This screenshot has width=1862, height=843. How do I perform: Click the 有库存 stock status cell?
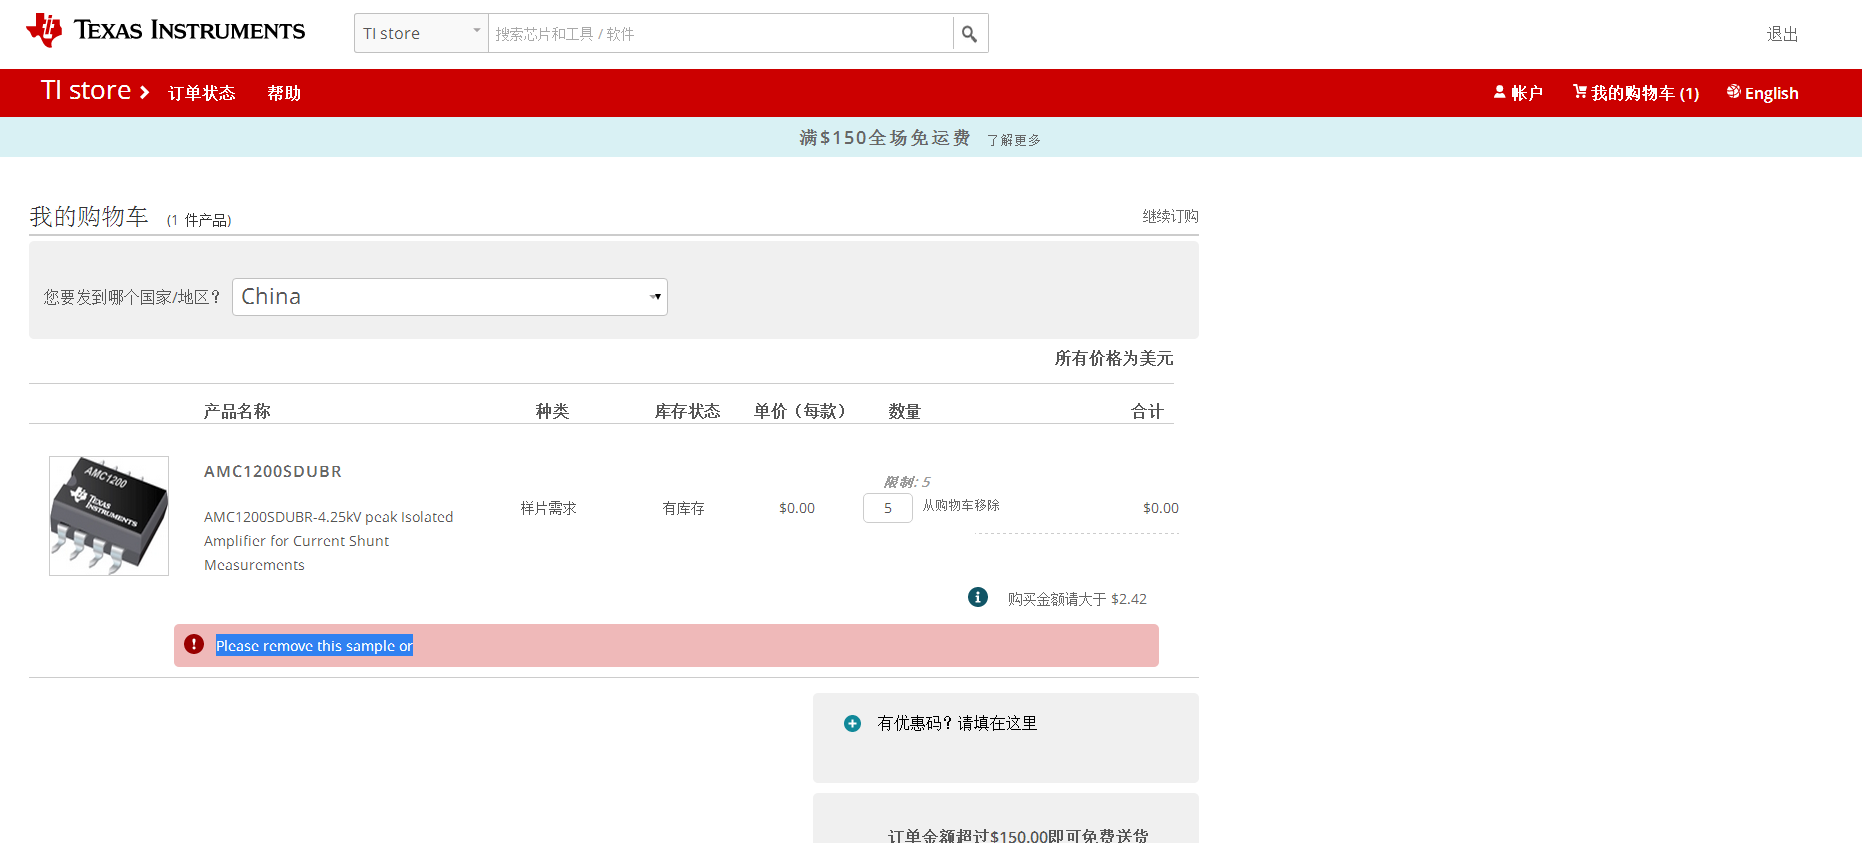click(683, 508)
